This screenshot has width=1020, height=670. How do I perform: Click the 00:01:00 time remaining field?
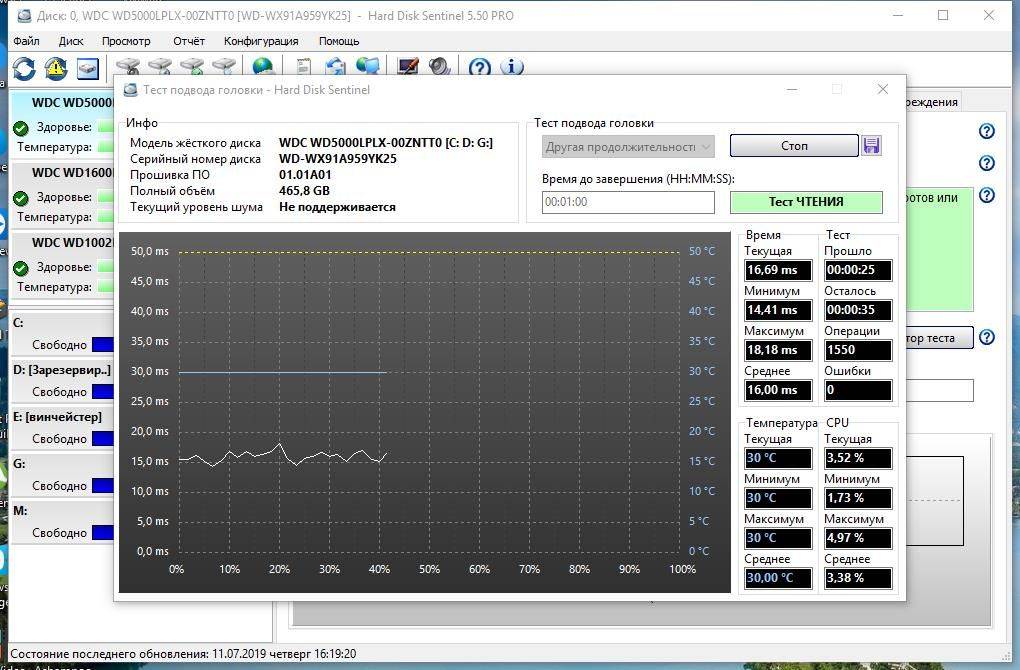pyautogui.click(x=628, y=202)
